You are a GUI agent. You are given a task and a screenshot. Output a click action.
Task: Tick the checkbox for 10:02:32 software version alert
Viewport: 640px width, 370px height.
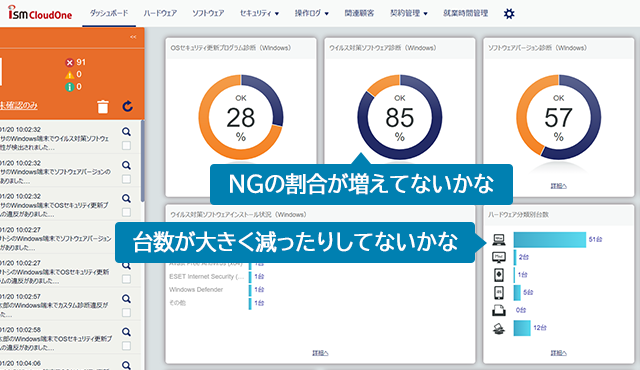pyautogui.click(x=127, y=179)
